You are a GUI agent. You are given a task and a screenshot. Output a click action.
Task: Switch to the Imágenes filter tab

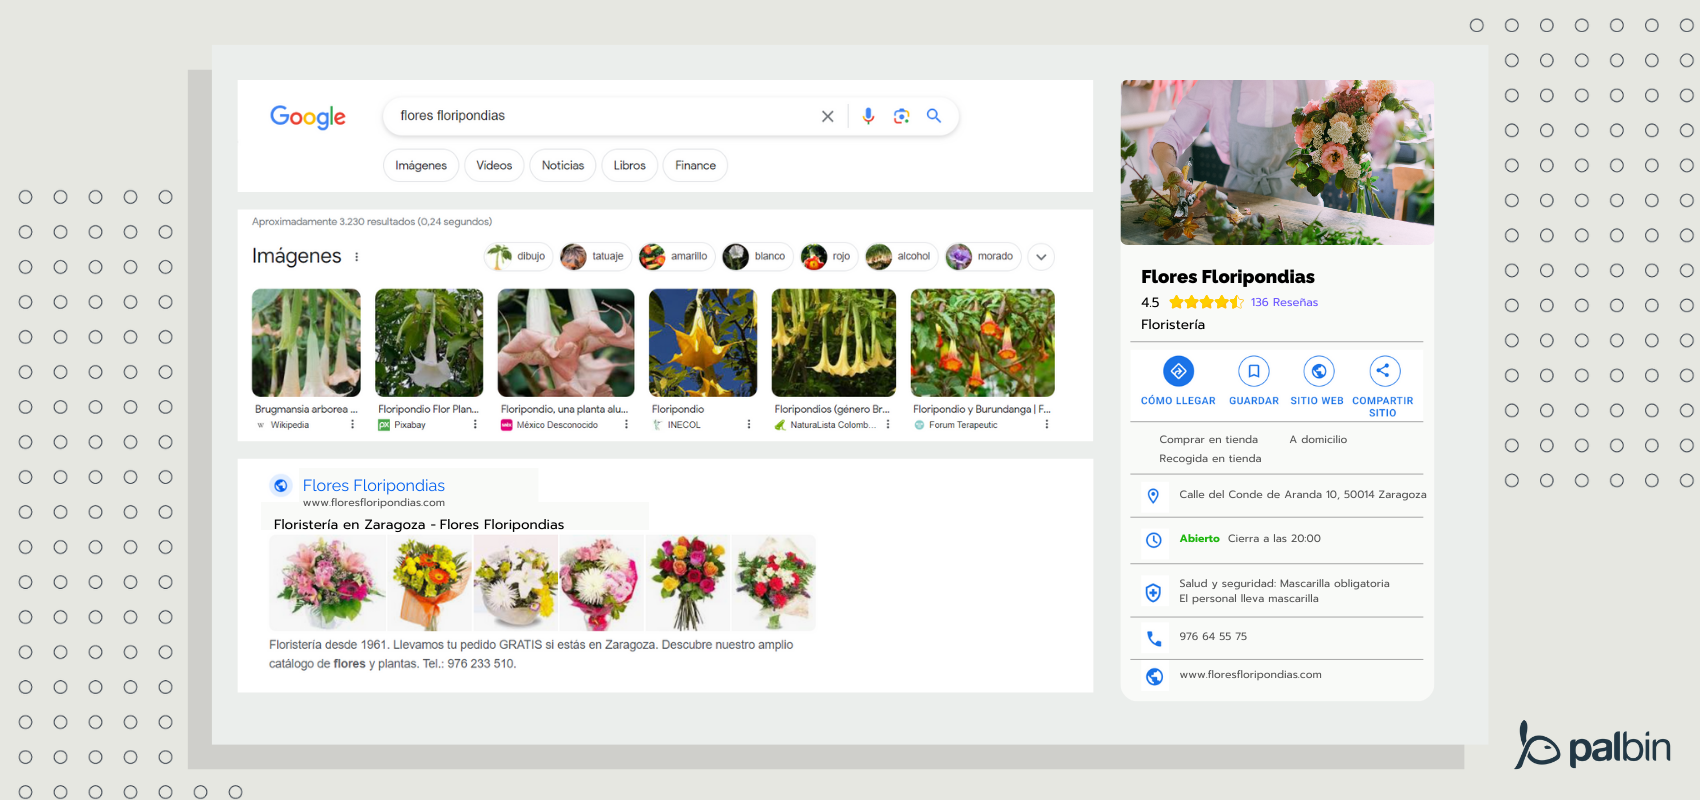coord(421,165)
